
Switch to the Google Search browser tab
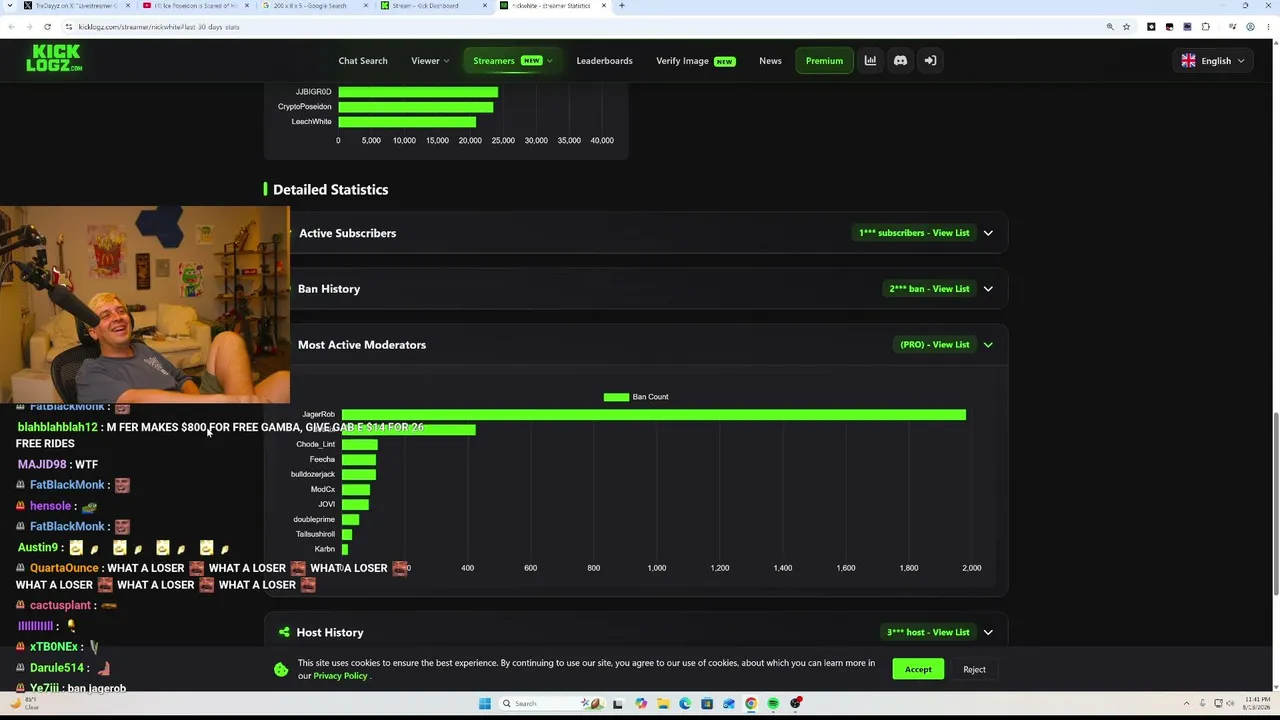coord(313,6)
